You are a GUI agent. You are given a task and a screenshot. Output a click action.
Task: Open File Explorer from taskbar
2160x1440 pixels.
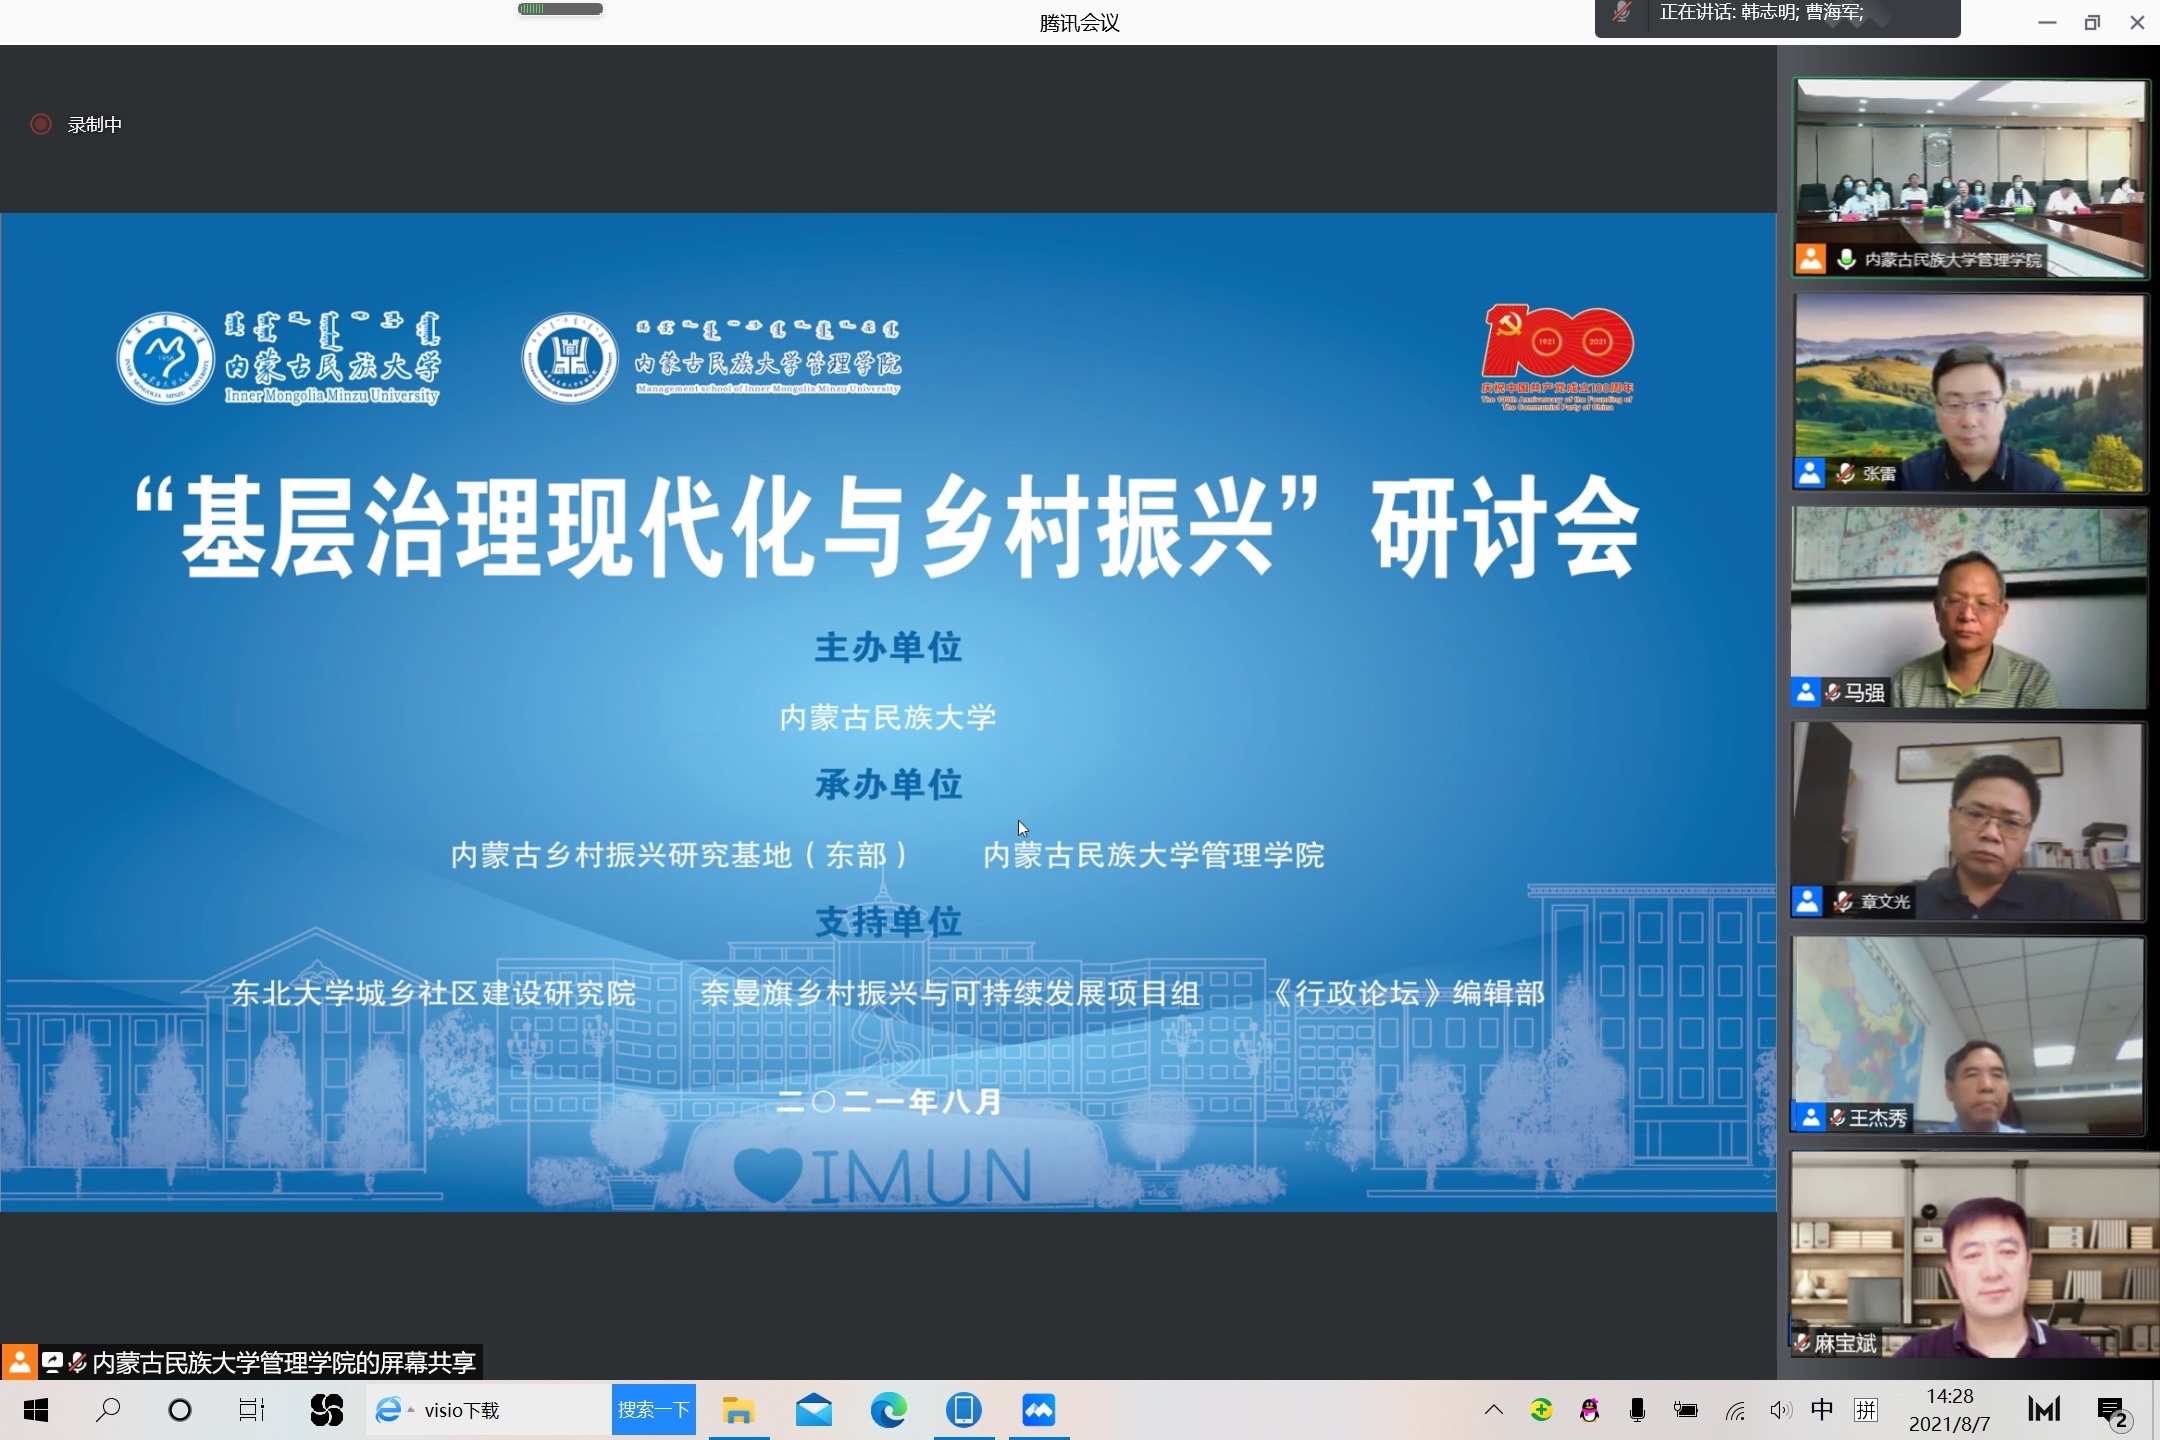738,1410
